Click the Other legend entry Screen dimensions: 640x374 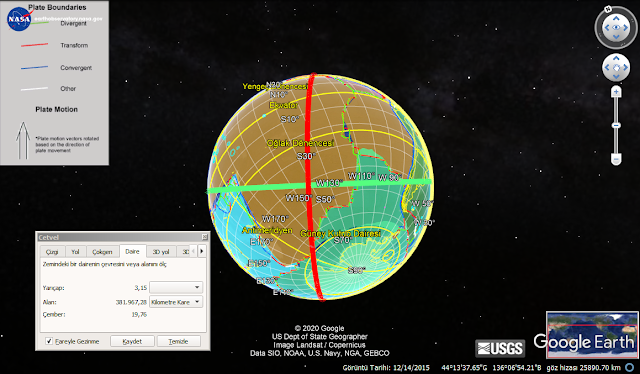[x=68, y=89]
